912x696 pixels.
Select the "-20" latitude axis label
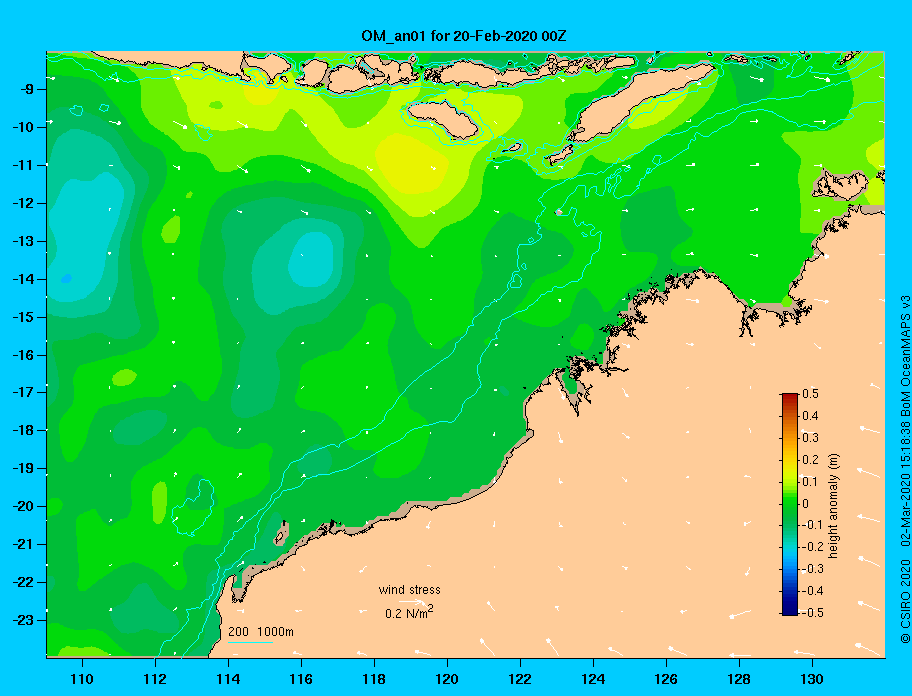click(x=22, y=506)
